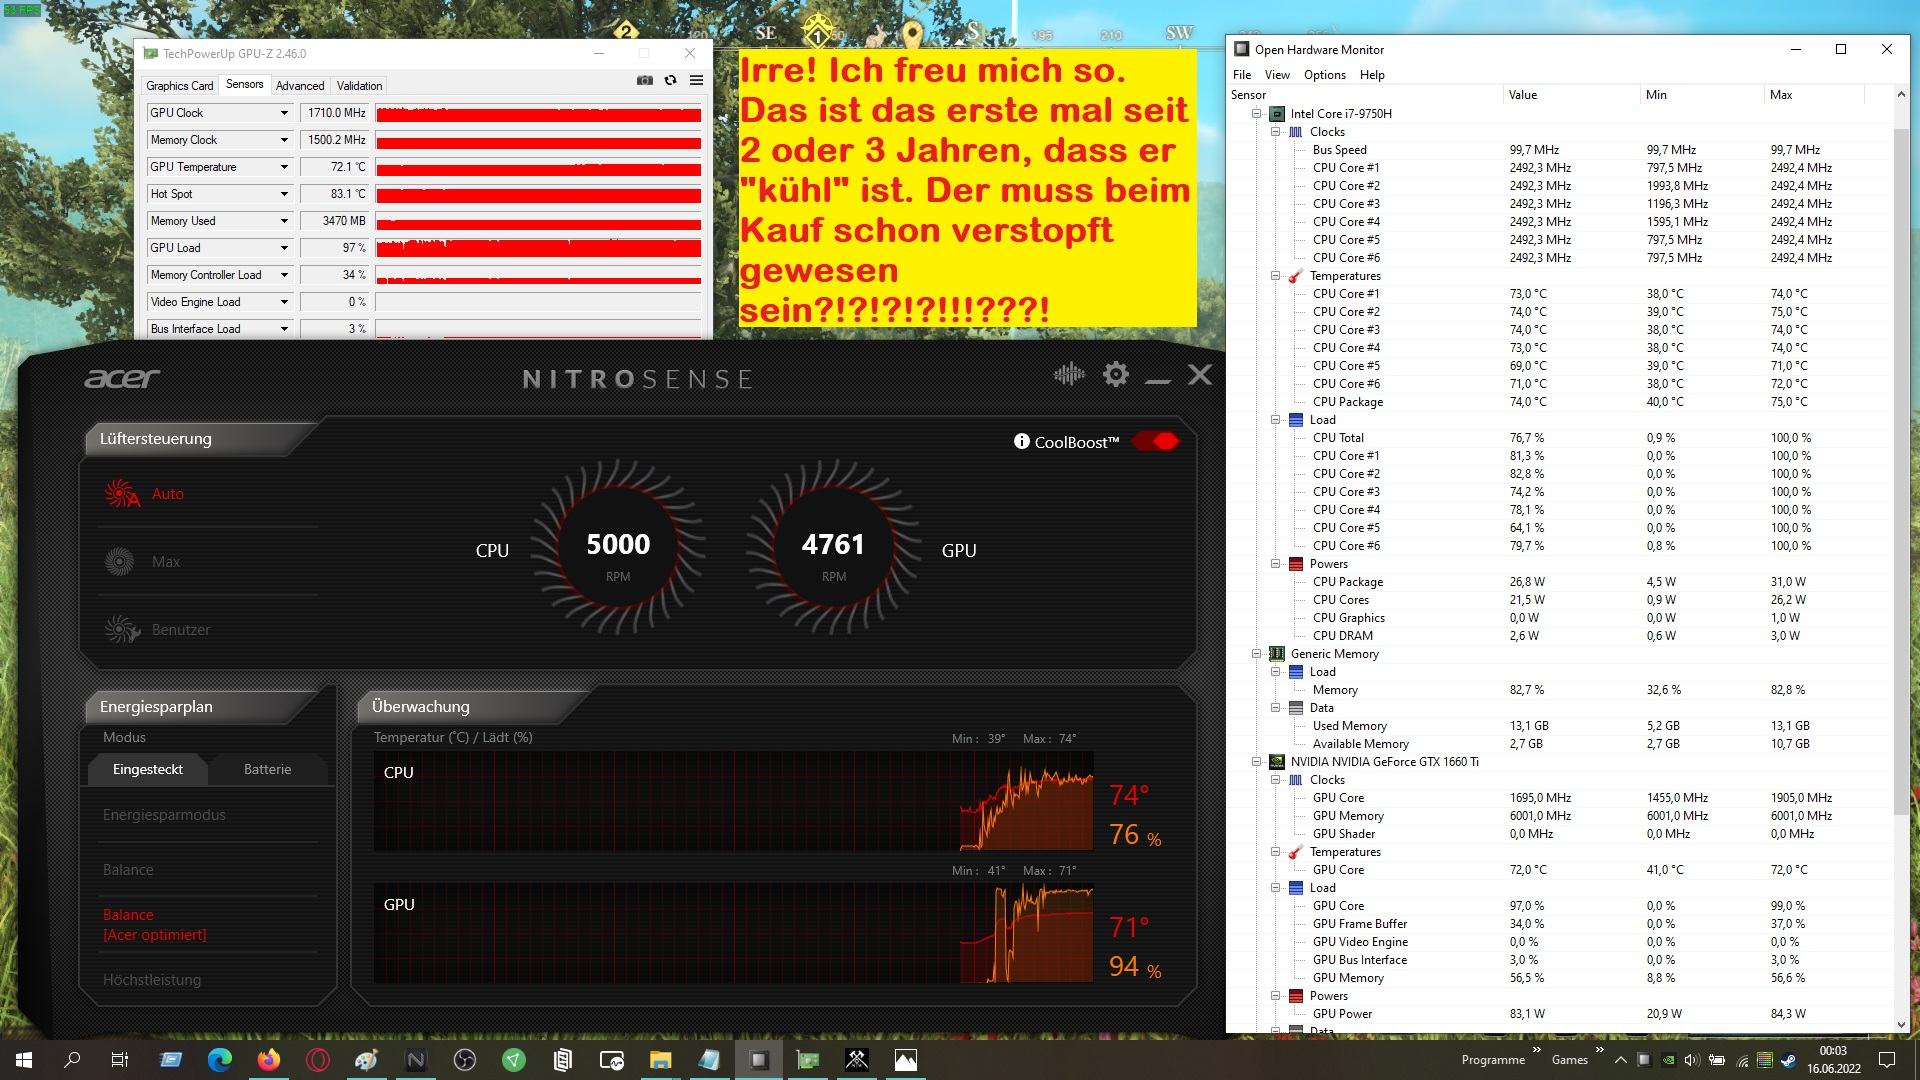
Task: Select Auto fan control mode
Action: coord(167,494)
